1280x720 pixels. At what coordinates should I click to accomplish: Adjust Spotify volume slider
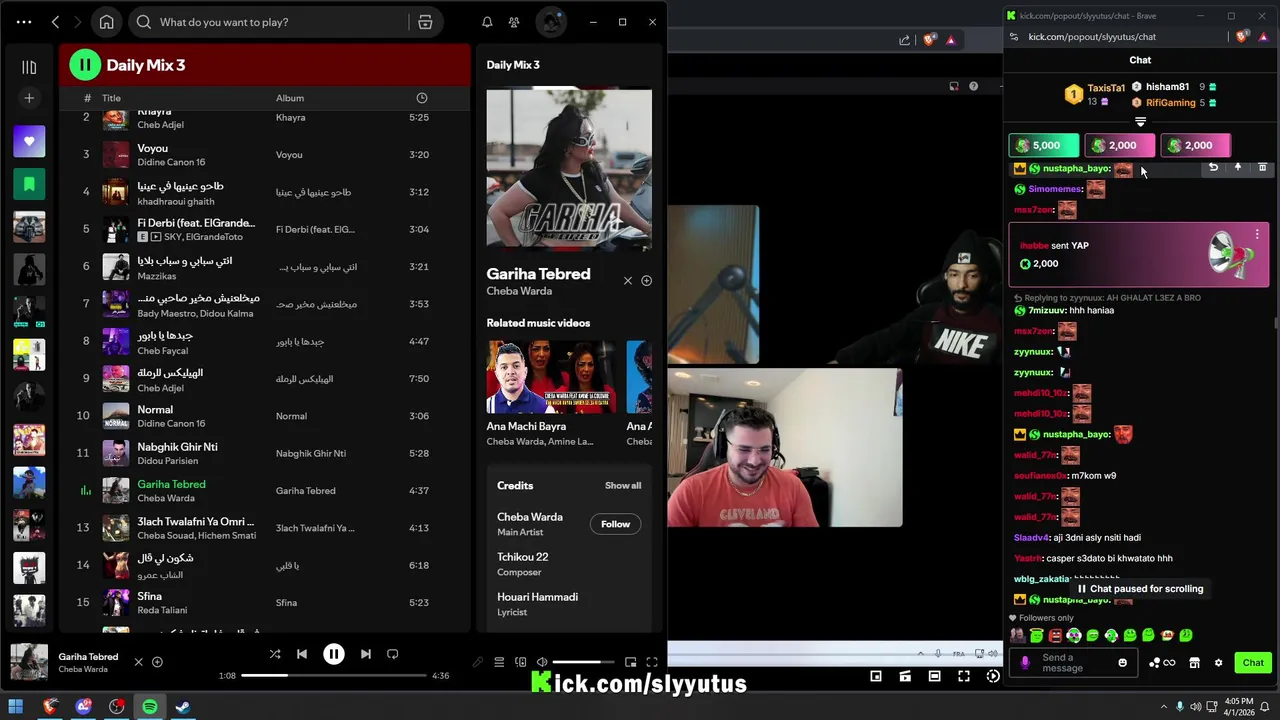(x=582, y=662)
